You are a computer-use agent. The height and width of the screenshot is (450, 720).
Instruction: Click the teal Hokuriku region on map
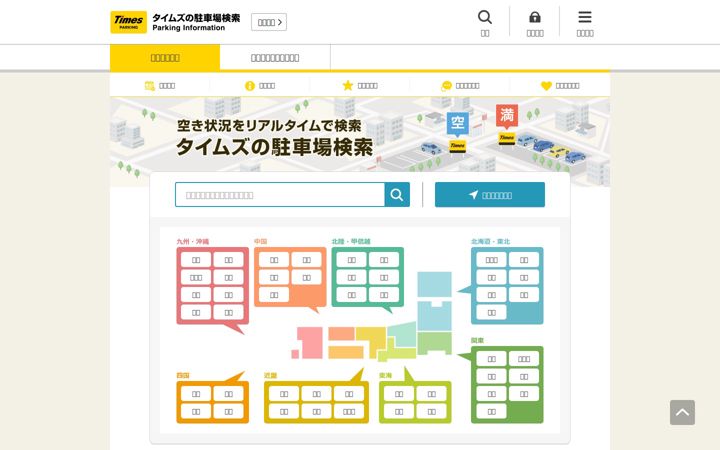(x=405, y=334)
